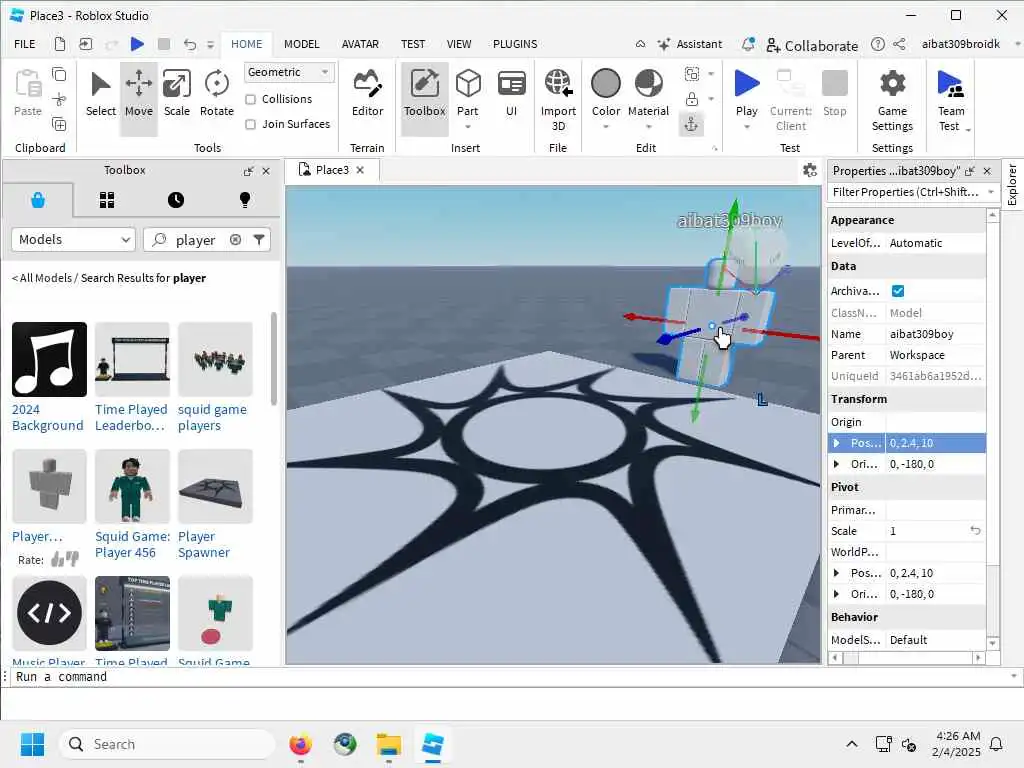Toggle the Anchor button

[691, 124]
